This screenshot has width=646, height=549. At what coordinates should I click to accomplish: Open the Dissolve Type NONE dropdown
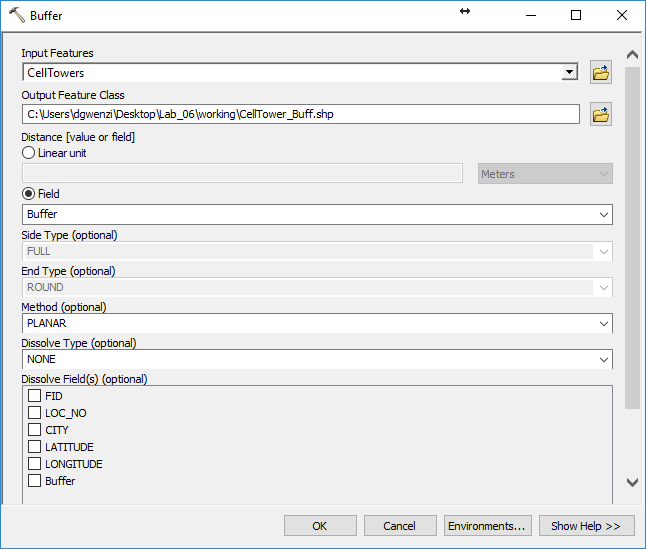[x=603, y=360]
